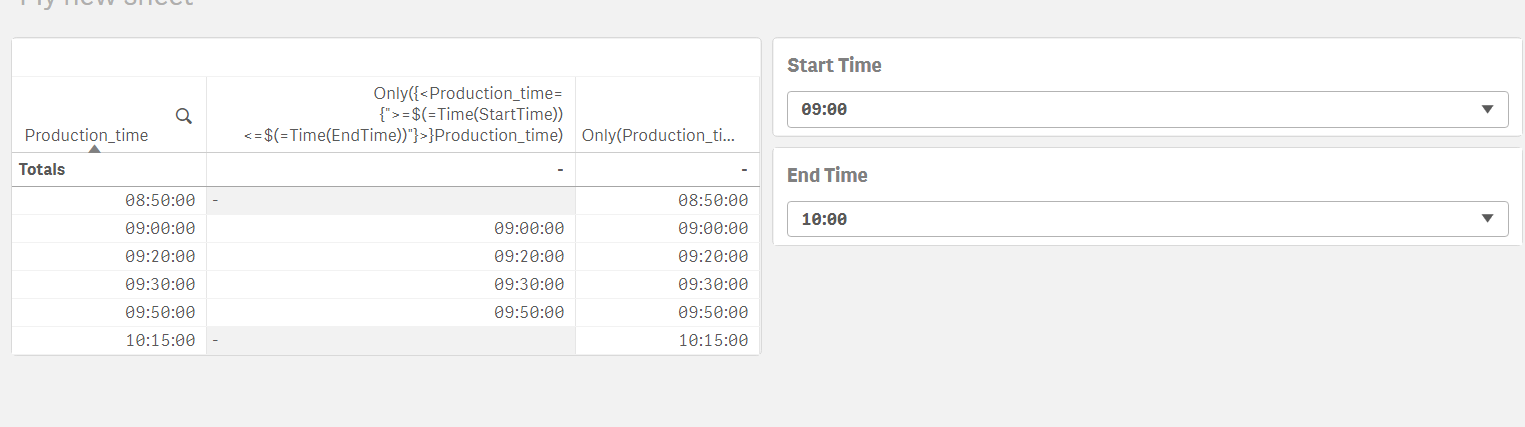Image resolution: width=1525 pixels, height=427 pixels.
Task: Click the End Time dropdown arrow
Action: pos(1487,219)
